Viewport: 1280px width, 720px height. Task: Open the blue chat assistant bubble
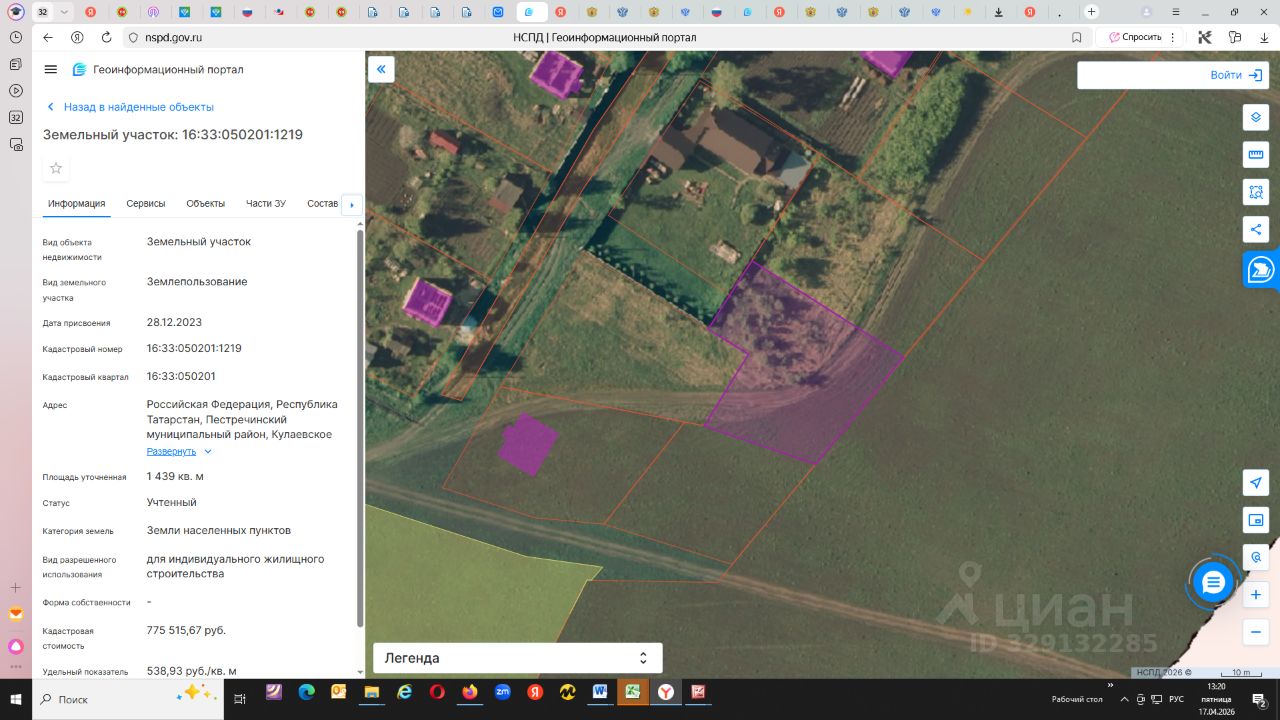pyautogui.click(x=1213, y=583)
